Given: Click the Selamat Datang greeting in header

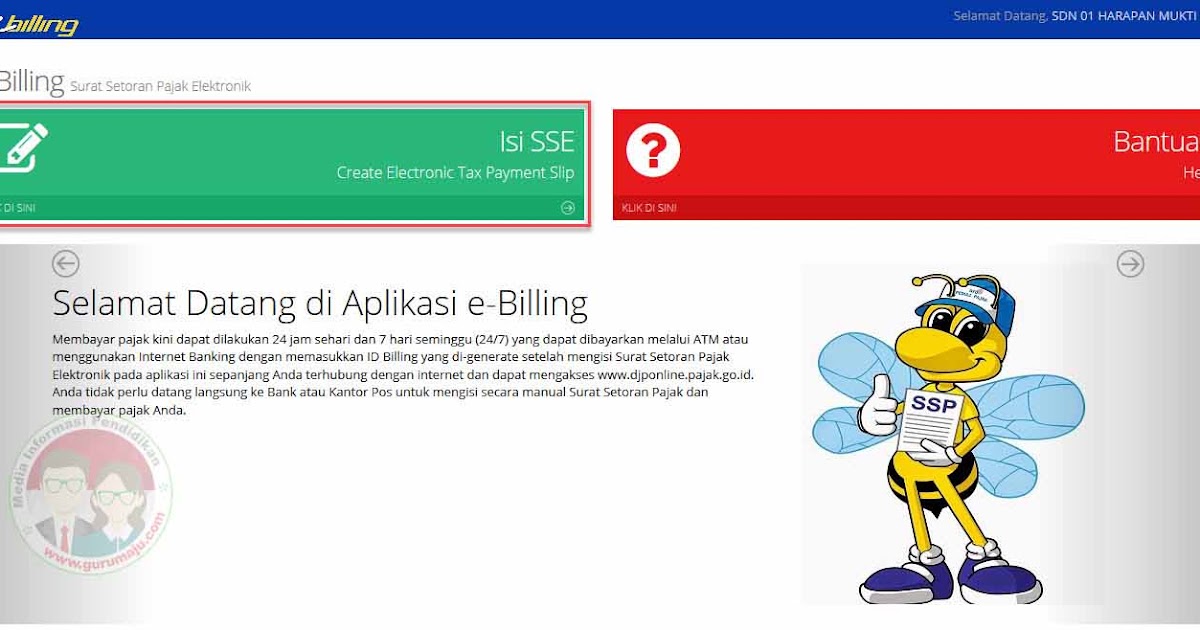Looking at the screenshot, I should click(x=1000, y=17).
